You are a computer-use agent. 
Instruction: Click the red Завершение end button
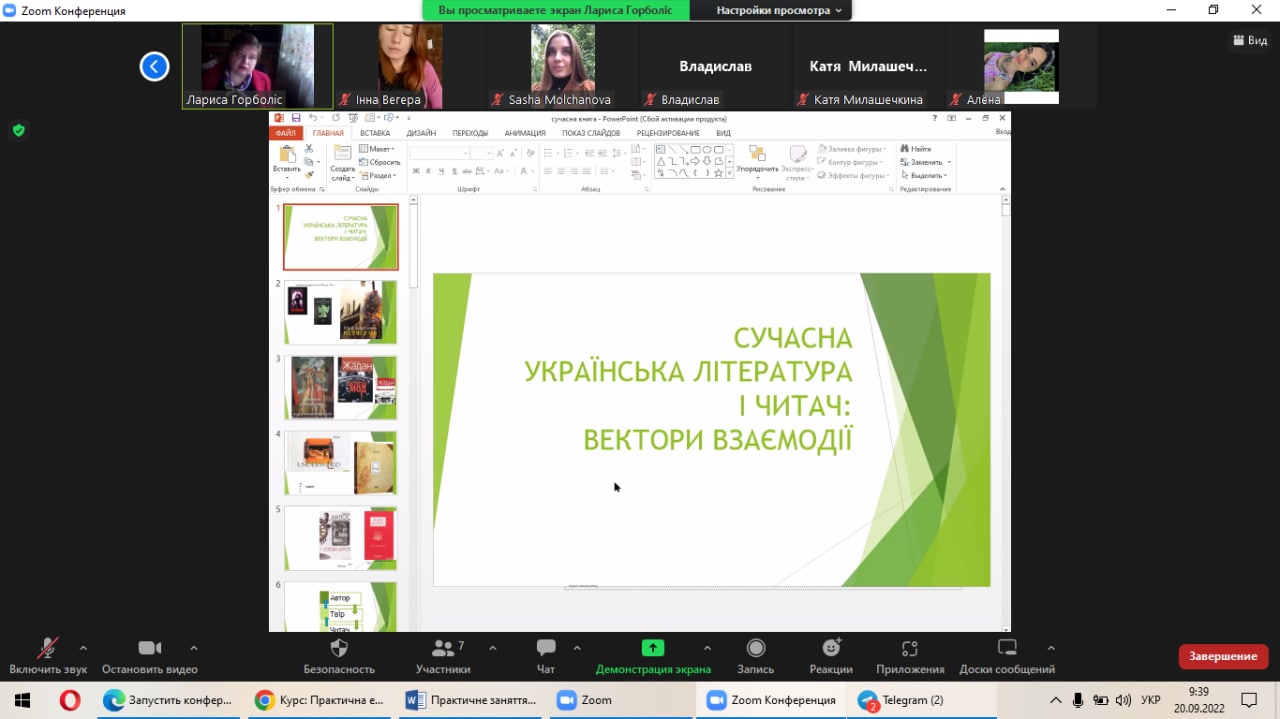pos(1223,656)
